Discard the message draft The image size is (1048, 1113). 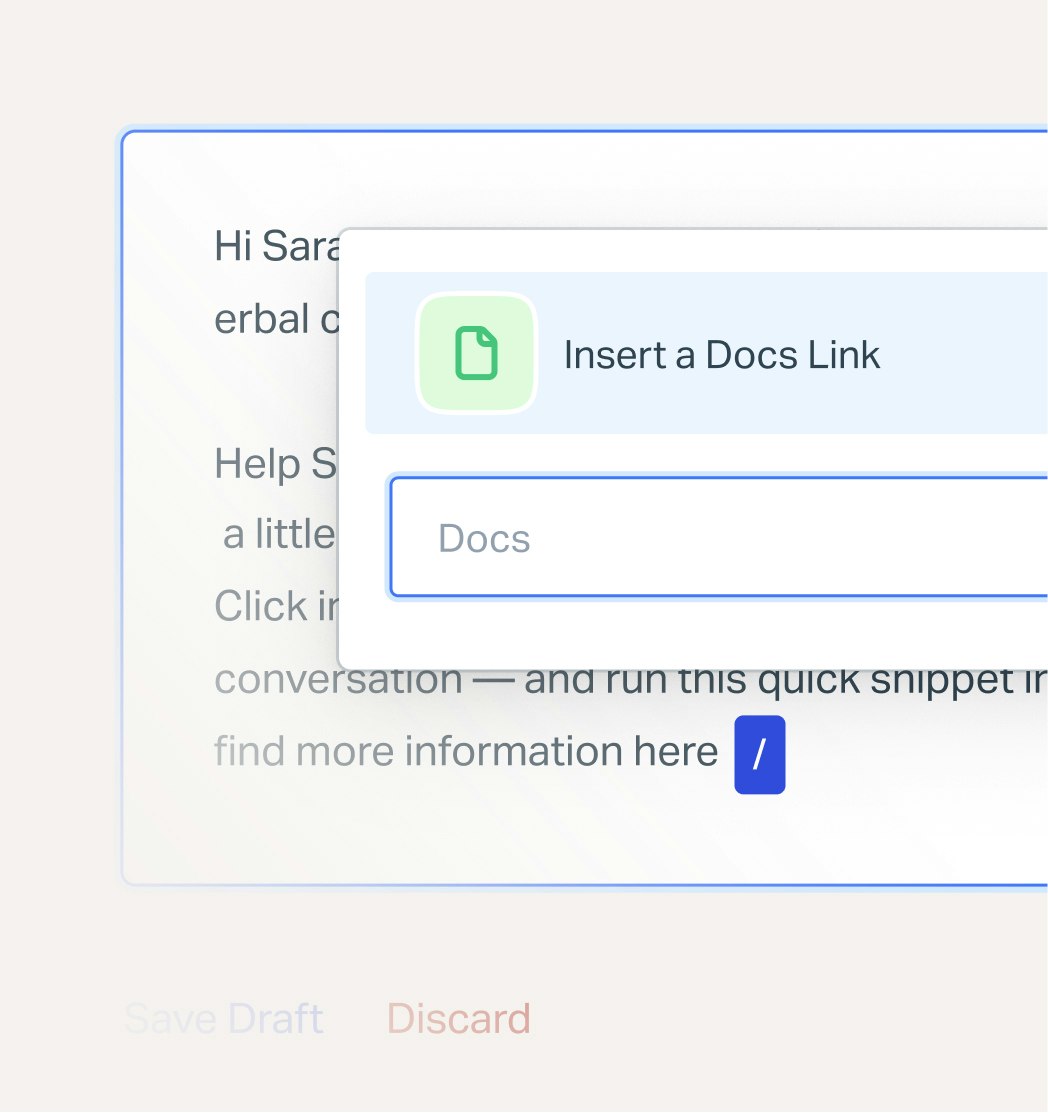pyautogui.click(x=459, y=1019)
